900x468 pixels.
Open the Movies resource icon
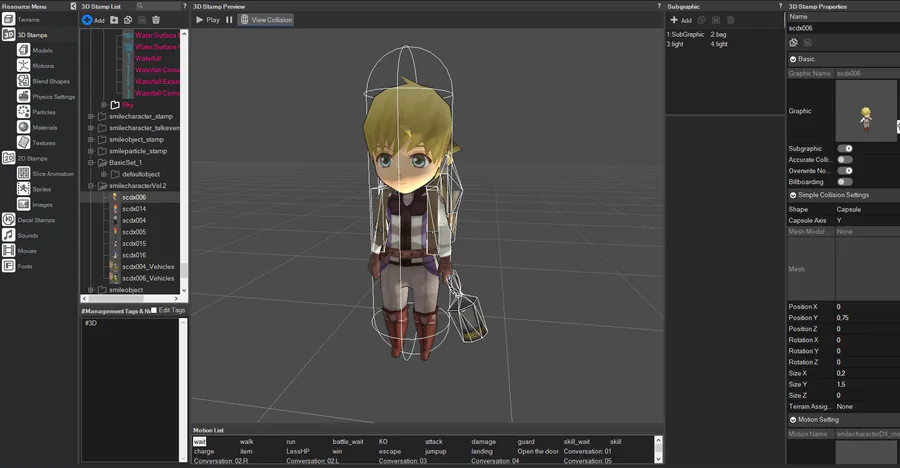(9, 251)
